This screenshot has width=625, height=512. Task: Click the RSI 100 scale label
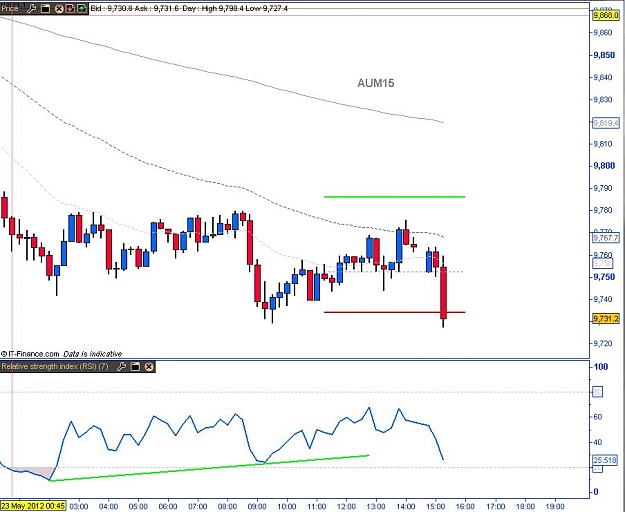[x=601, y=367]
